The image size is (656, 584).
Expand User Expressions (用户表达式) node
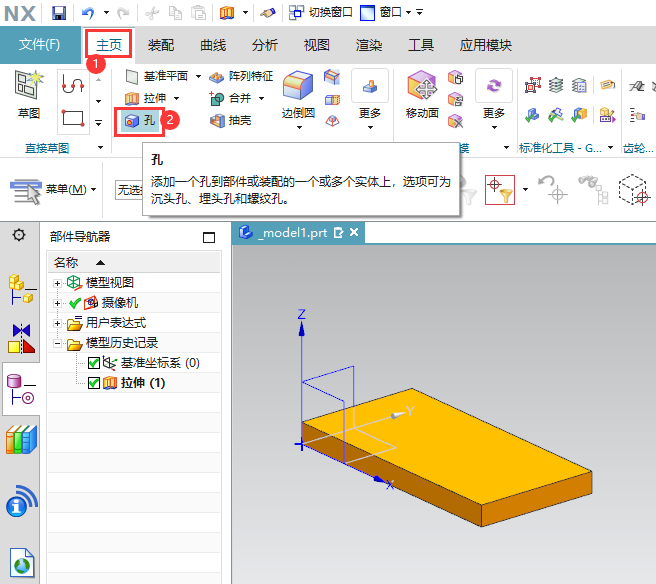[57, 323]
